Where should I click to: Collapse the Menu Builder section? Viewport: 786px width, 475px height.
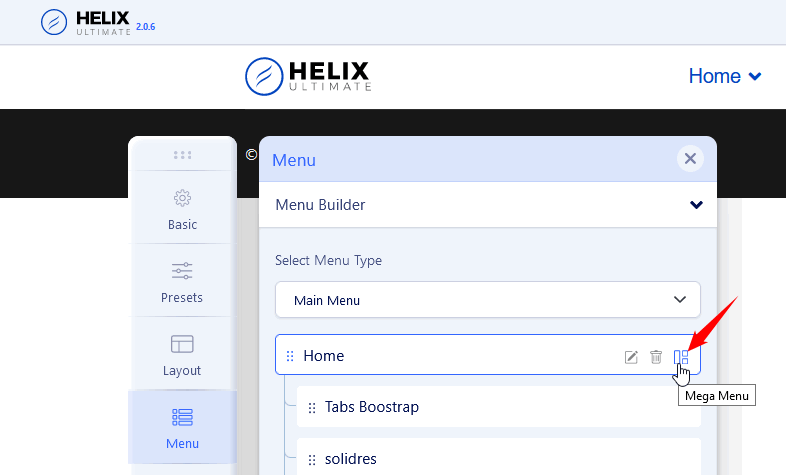click(696, 205)
